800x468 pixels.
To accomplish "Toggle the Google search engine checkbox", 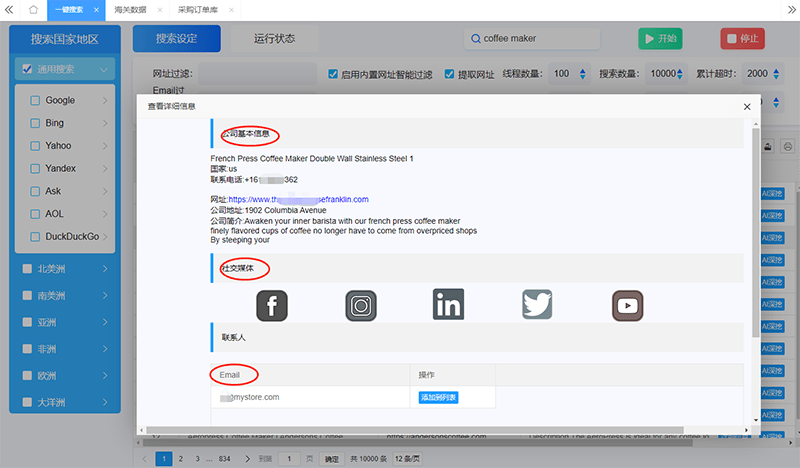I will (x=35, y=101).
